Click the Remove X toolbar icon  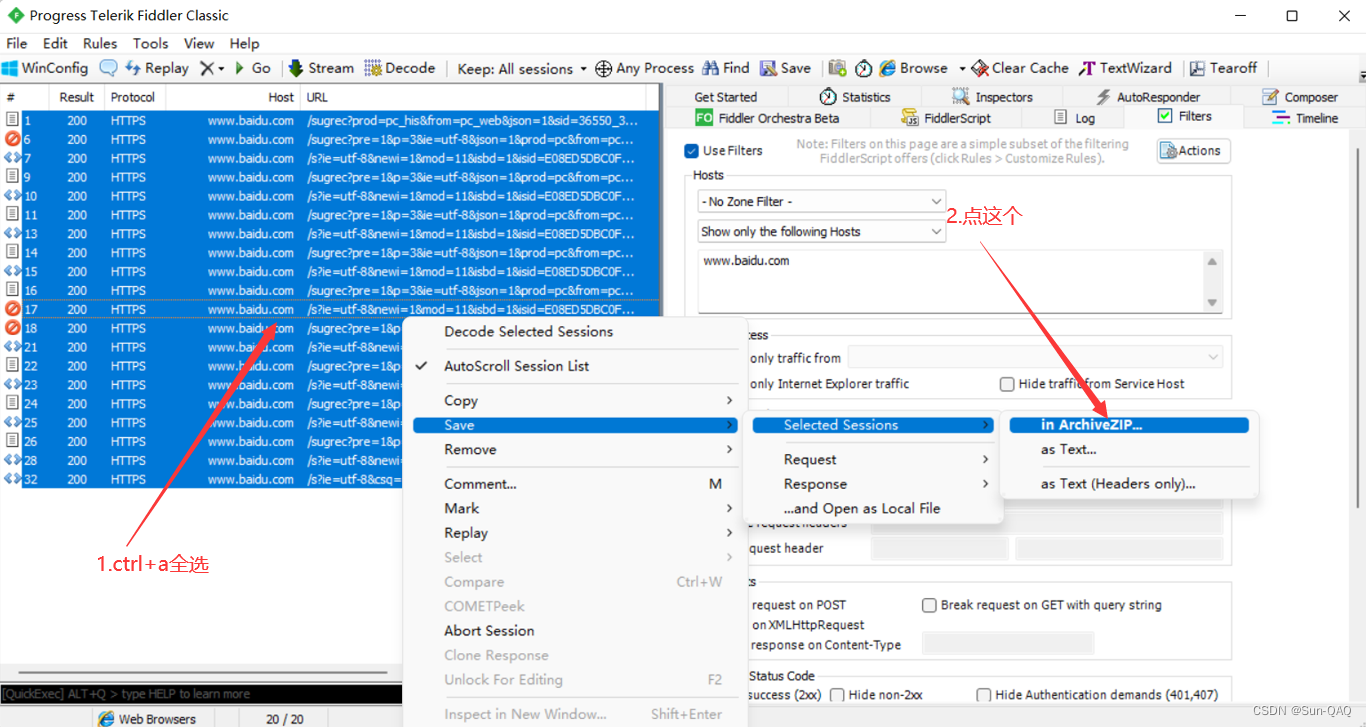[x=206, y=68]
